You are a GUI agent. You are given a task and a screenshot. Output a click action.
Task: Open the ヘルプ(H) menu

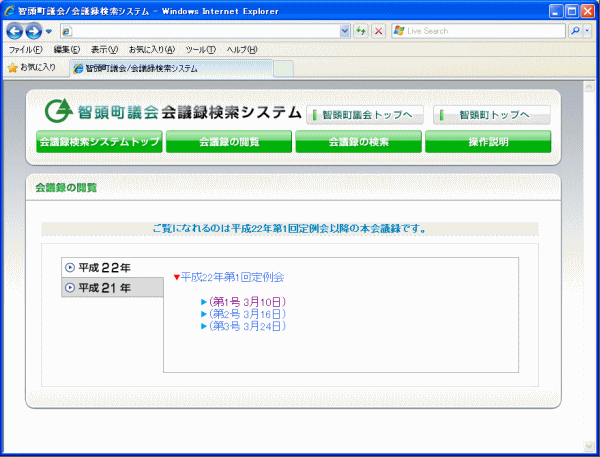[x=242, y=50]
